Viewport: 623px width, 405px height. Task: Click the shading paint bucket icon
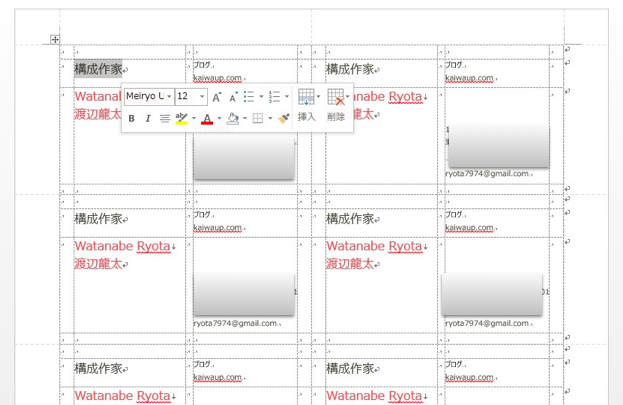tap(232, 119)
